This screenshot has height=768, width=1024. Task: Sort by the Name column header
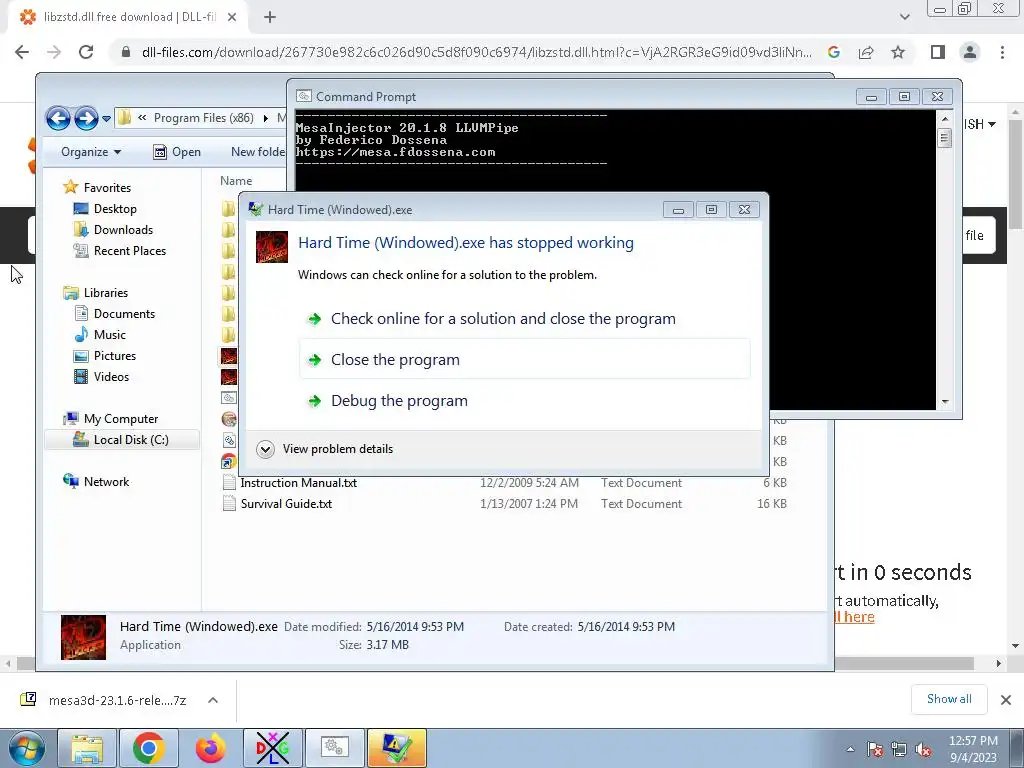(x=236, y=181)
